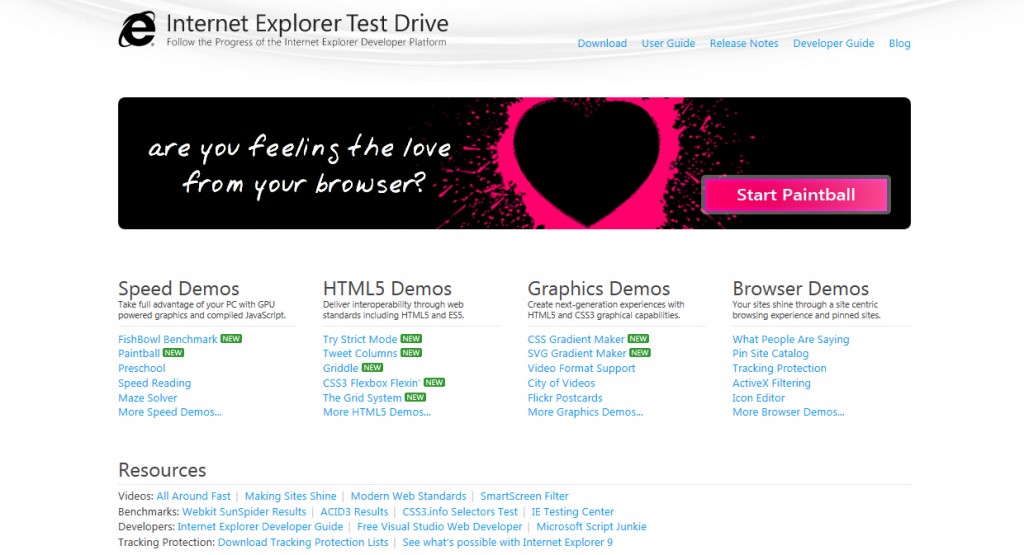Viewport: 1024px width, 555px height.
Task: Open the CSS Gradient Maker demo
Action: pos(576,340)
